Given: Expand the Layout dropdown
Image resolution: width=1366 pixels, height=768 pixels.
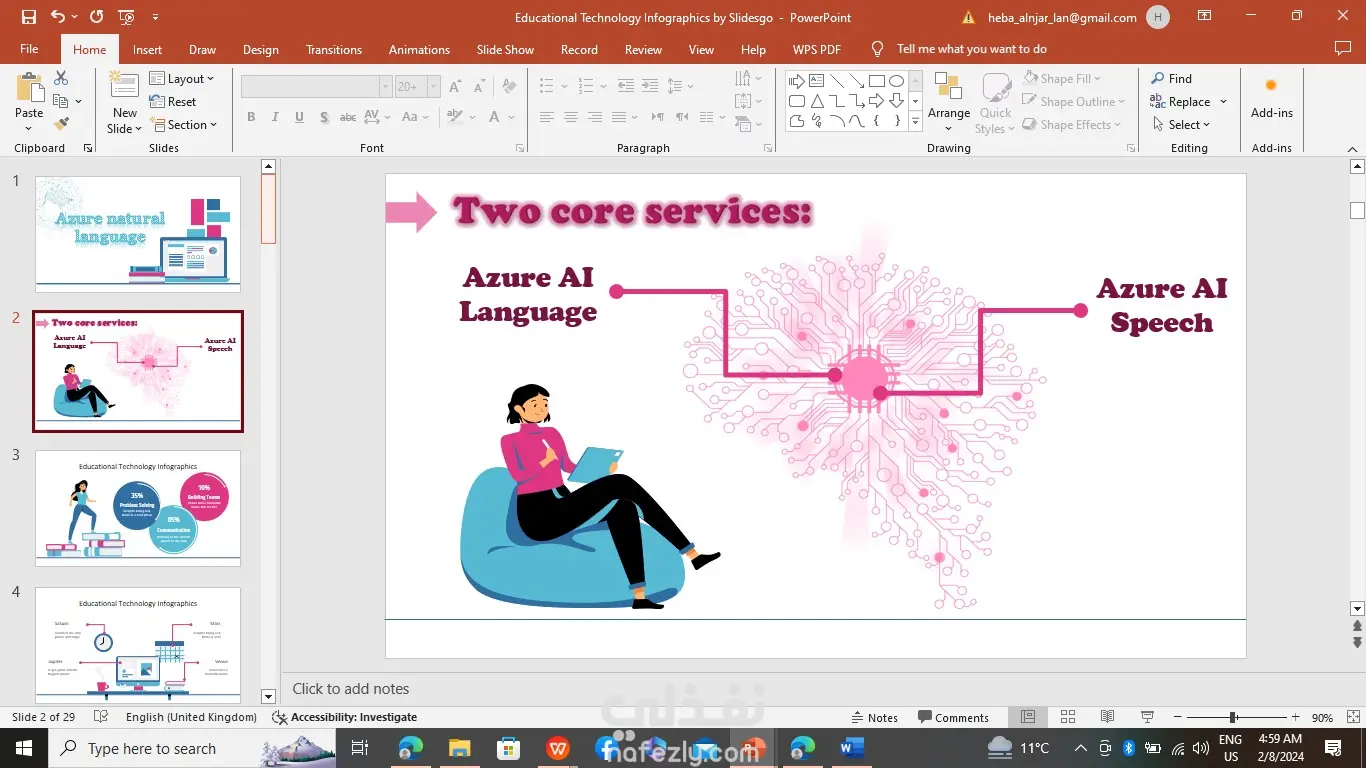Looking at the screenshot, I should click(182, 79).
